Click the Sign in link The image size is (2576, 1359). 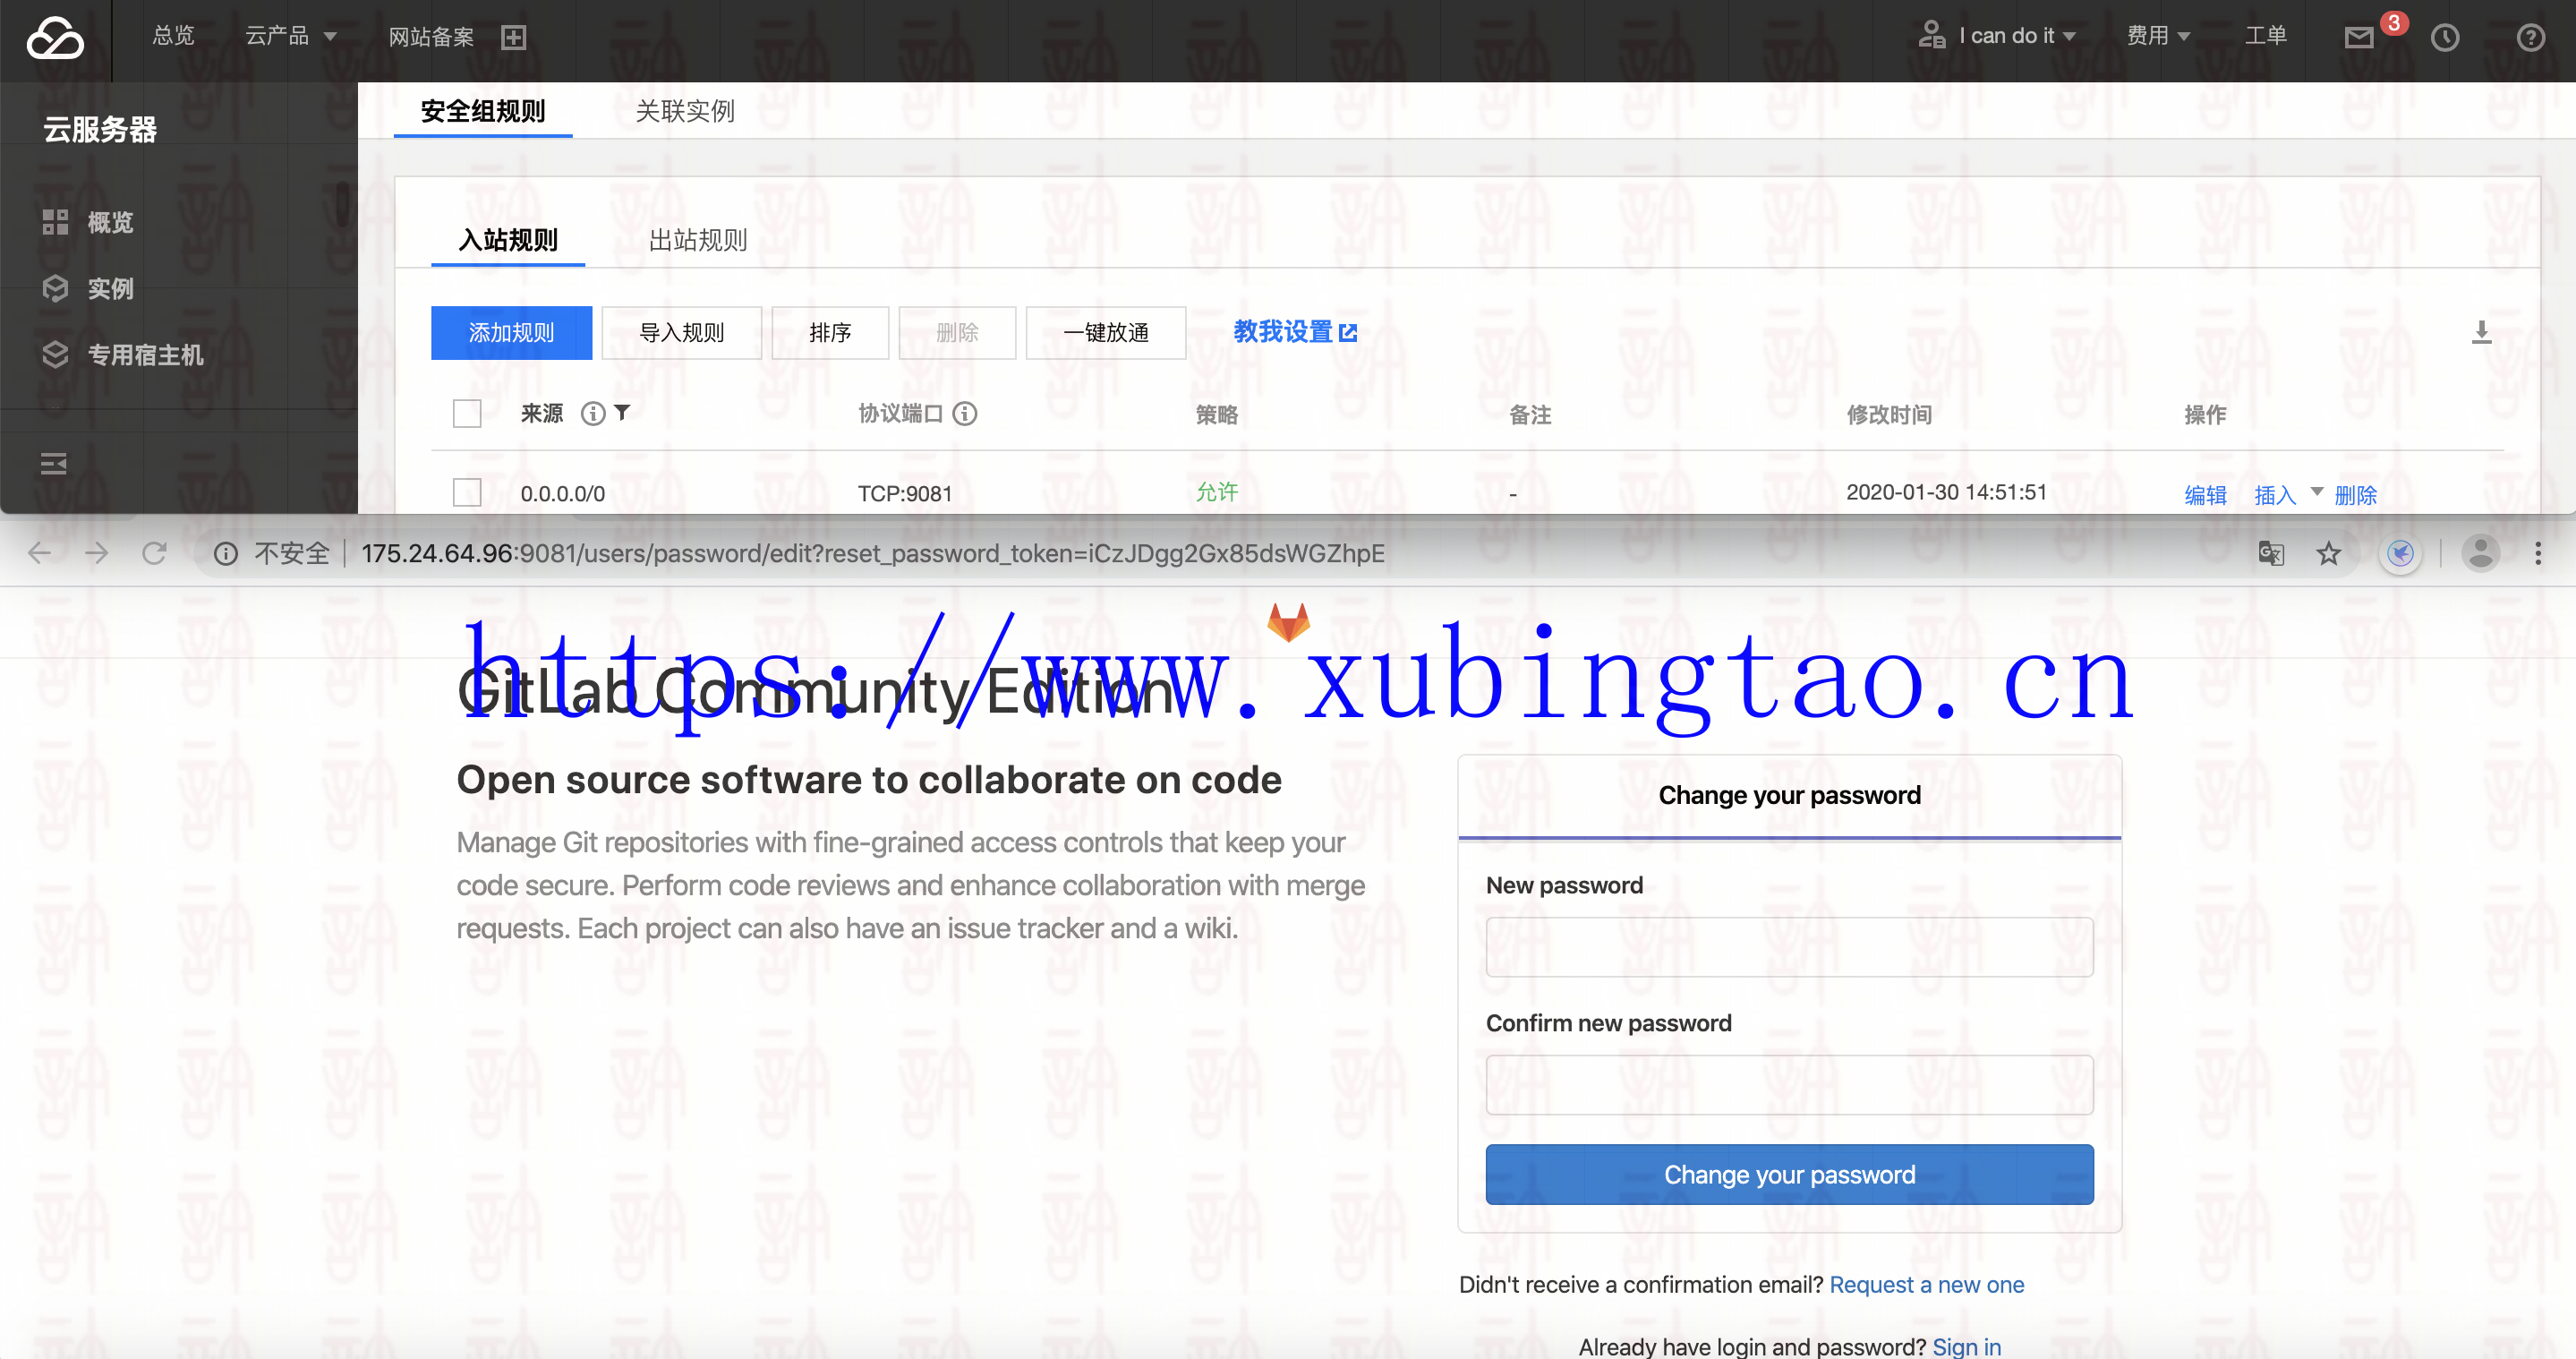tap(1966, 1346)
